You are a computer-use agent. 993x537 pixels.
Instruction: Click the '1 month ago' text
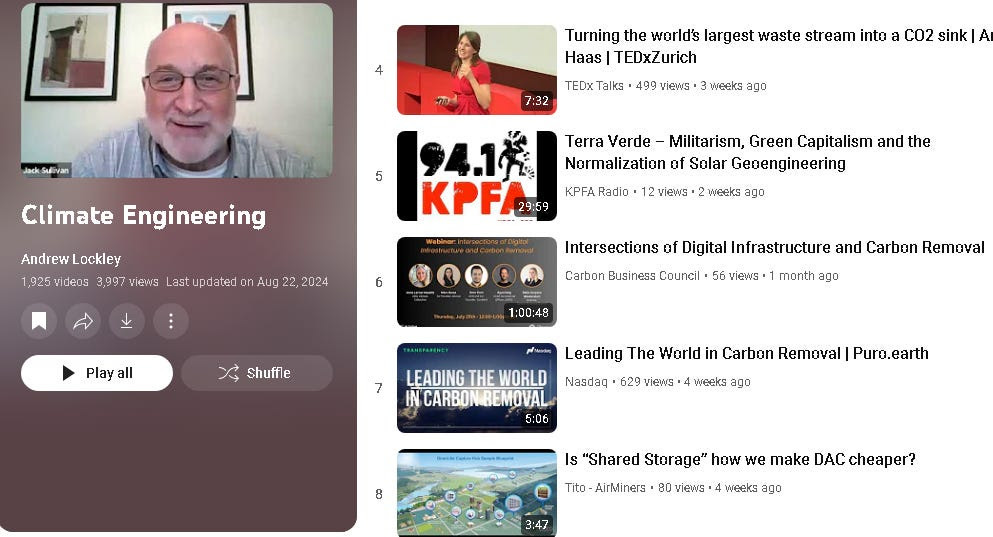[x=804, y=275]
